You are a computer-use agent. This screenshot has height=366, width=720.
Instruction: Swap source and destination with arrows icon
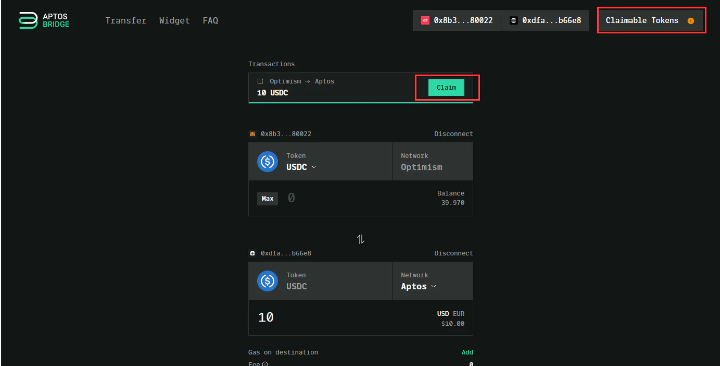(360, 239)
